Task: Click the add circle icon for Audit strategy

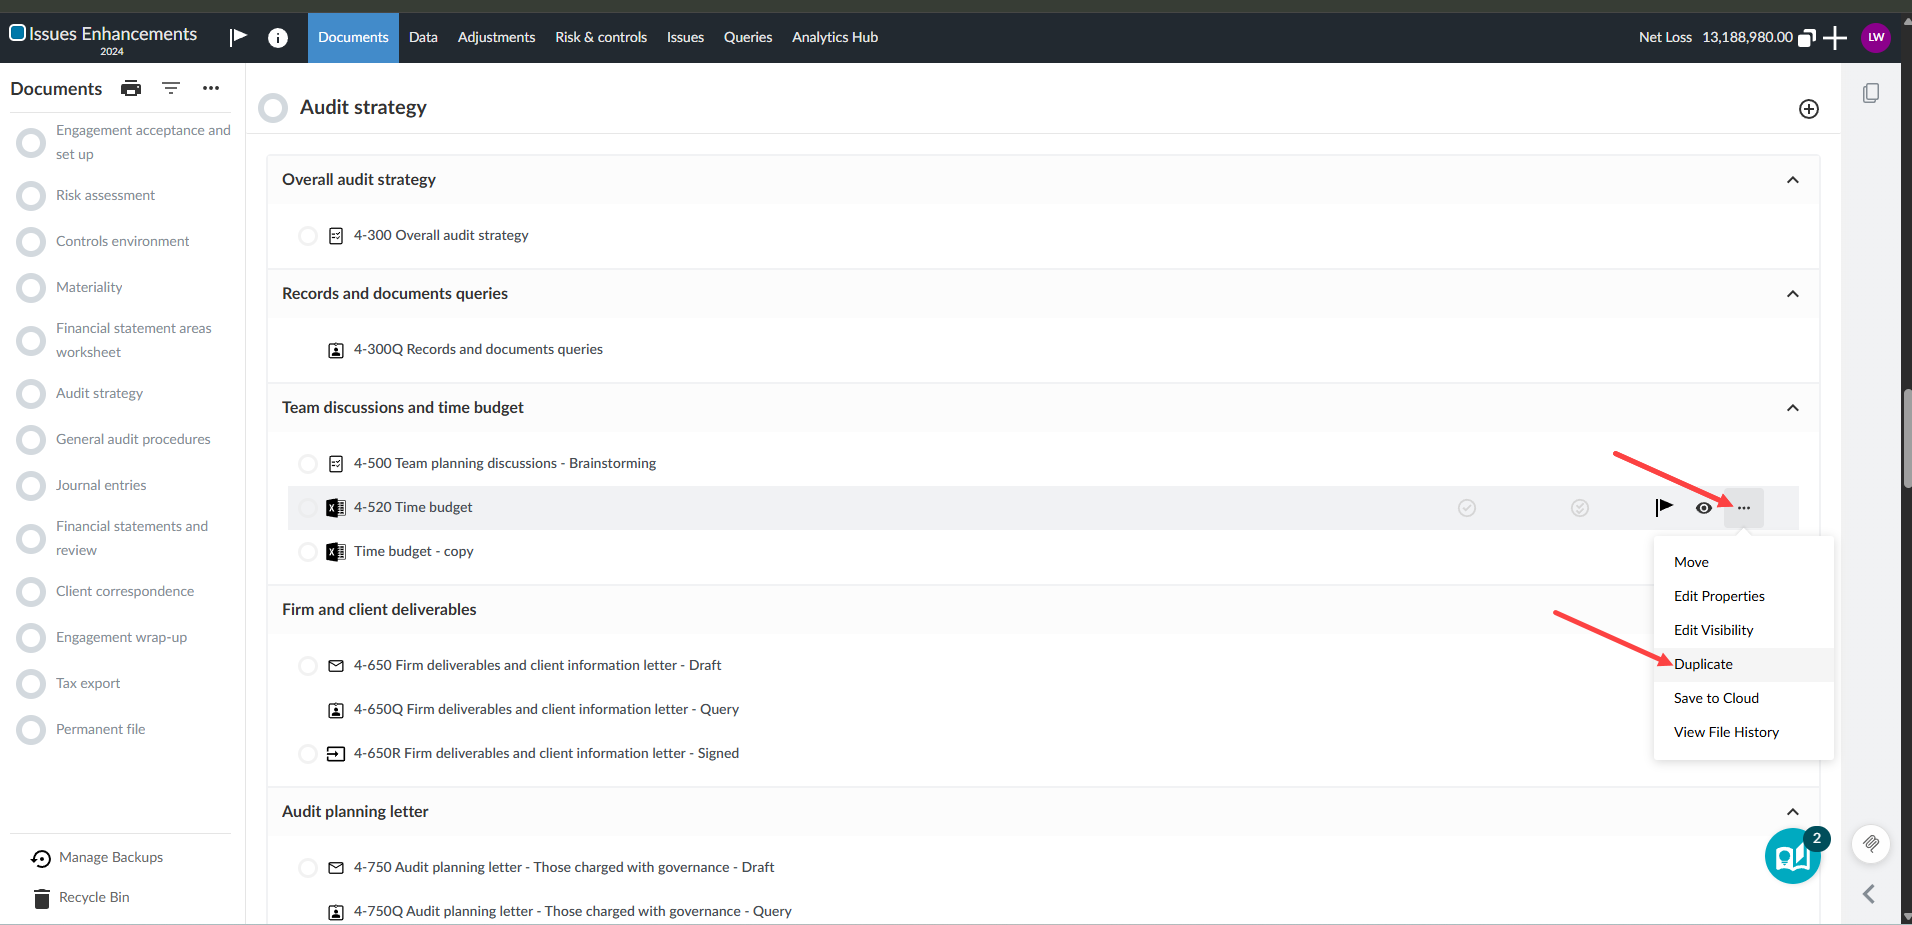Action: pos(1809,109)
